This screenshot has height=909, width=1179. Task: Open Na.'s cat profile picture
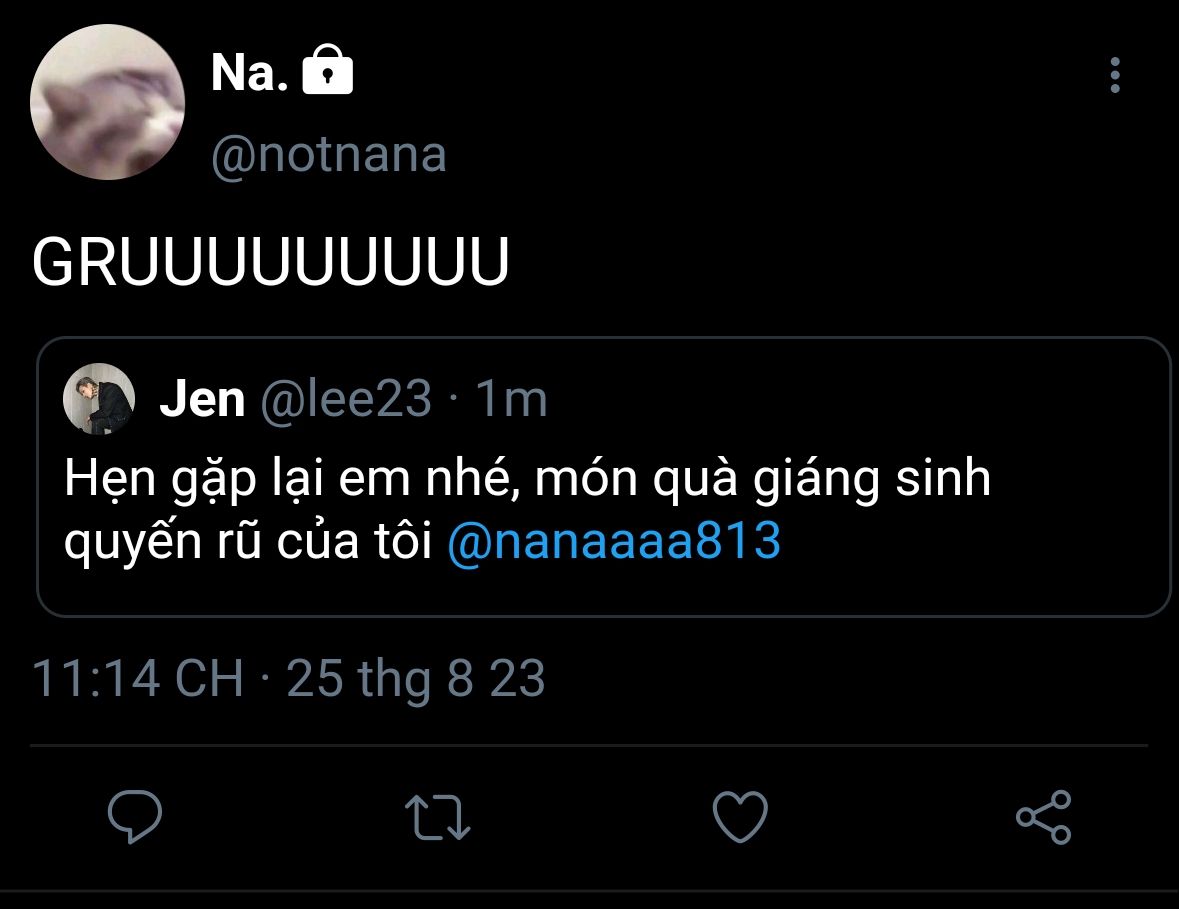[107, 102]
